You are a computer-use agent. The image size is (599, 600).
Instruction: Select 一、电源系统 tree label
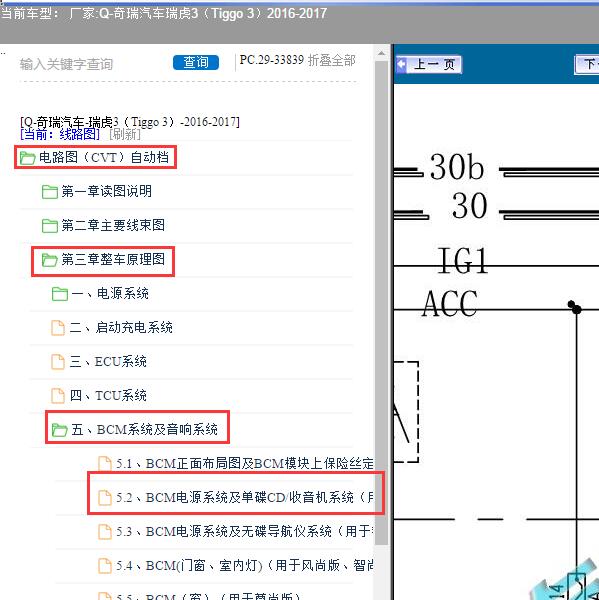(110, 293)
